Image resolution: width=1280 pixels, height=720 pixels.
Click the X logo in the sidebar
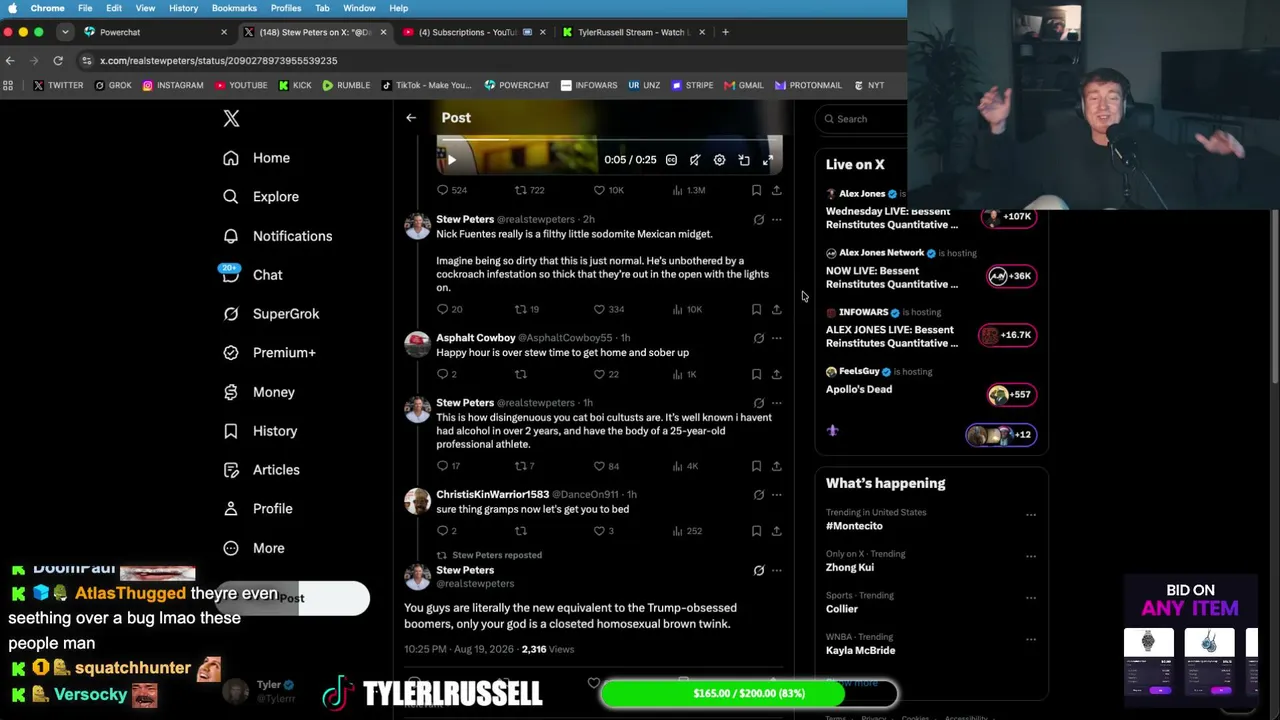click(x=231, y=118)
